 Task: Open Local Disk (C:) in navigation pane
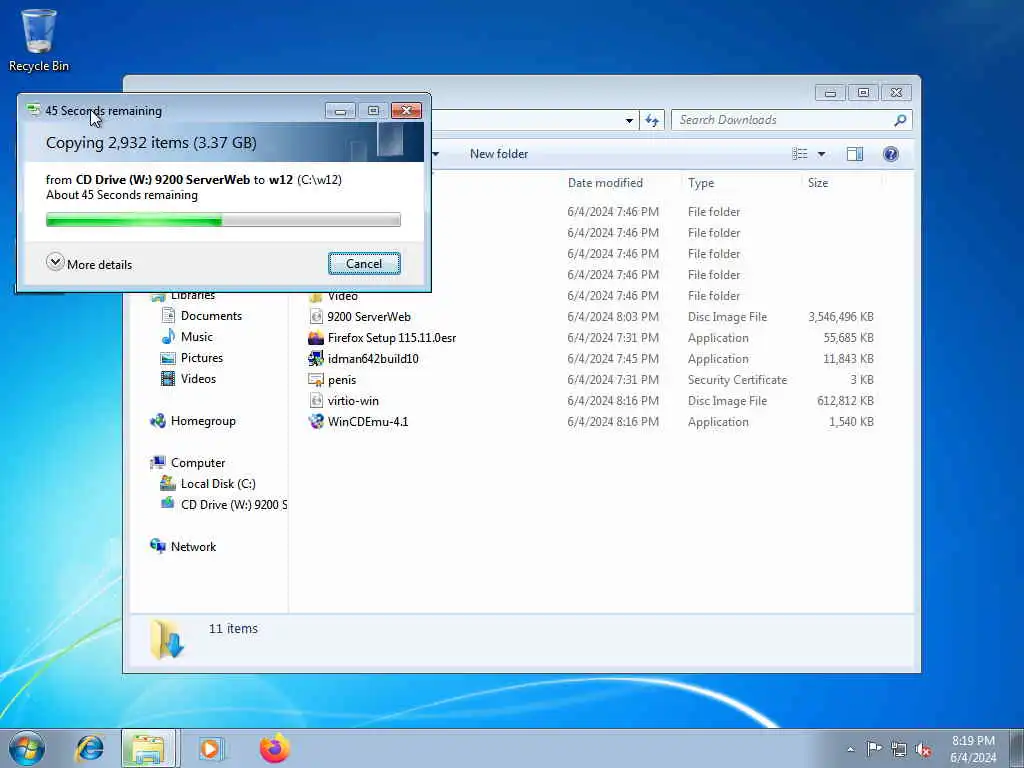click(x=218, y=483)
